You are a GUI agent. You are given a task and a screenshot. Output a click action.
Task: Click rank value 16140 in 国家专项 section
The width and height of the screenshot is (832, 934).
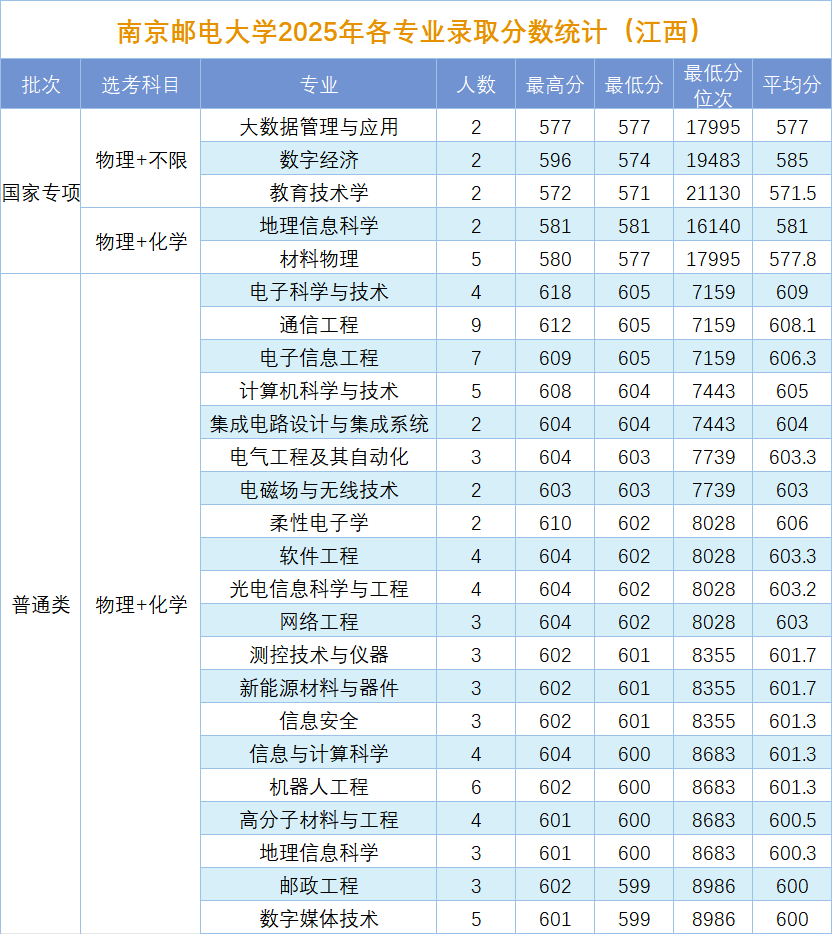(x=713, y=226)
